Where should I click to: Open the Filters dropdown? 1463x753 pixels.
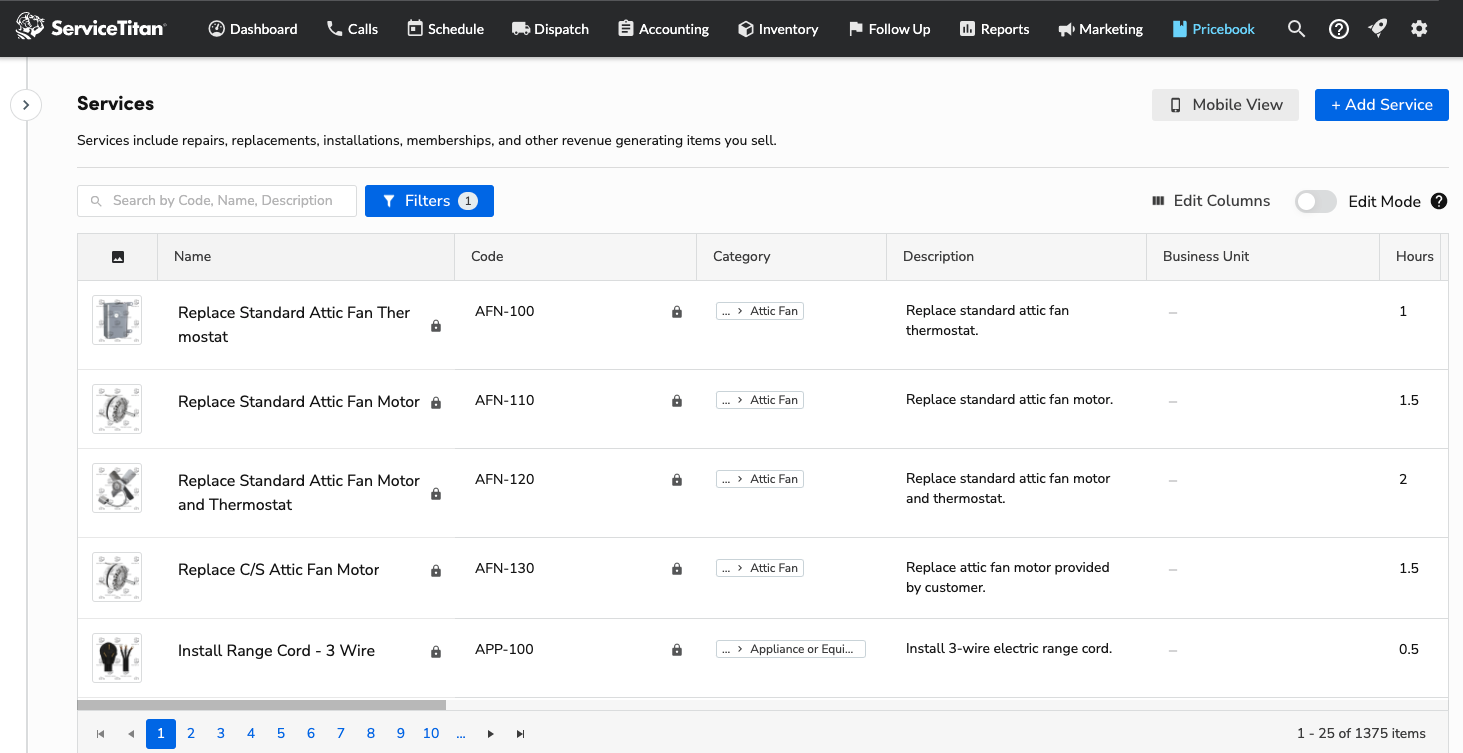[x=429, y=201]
